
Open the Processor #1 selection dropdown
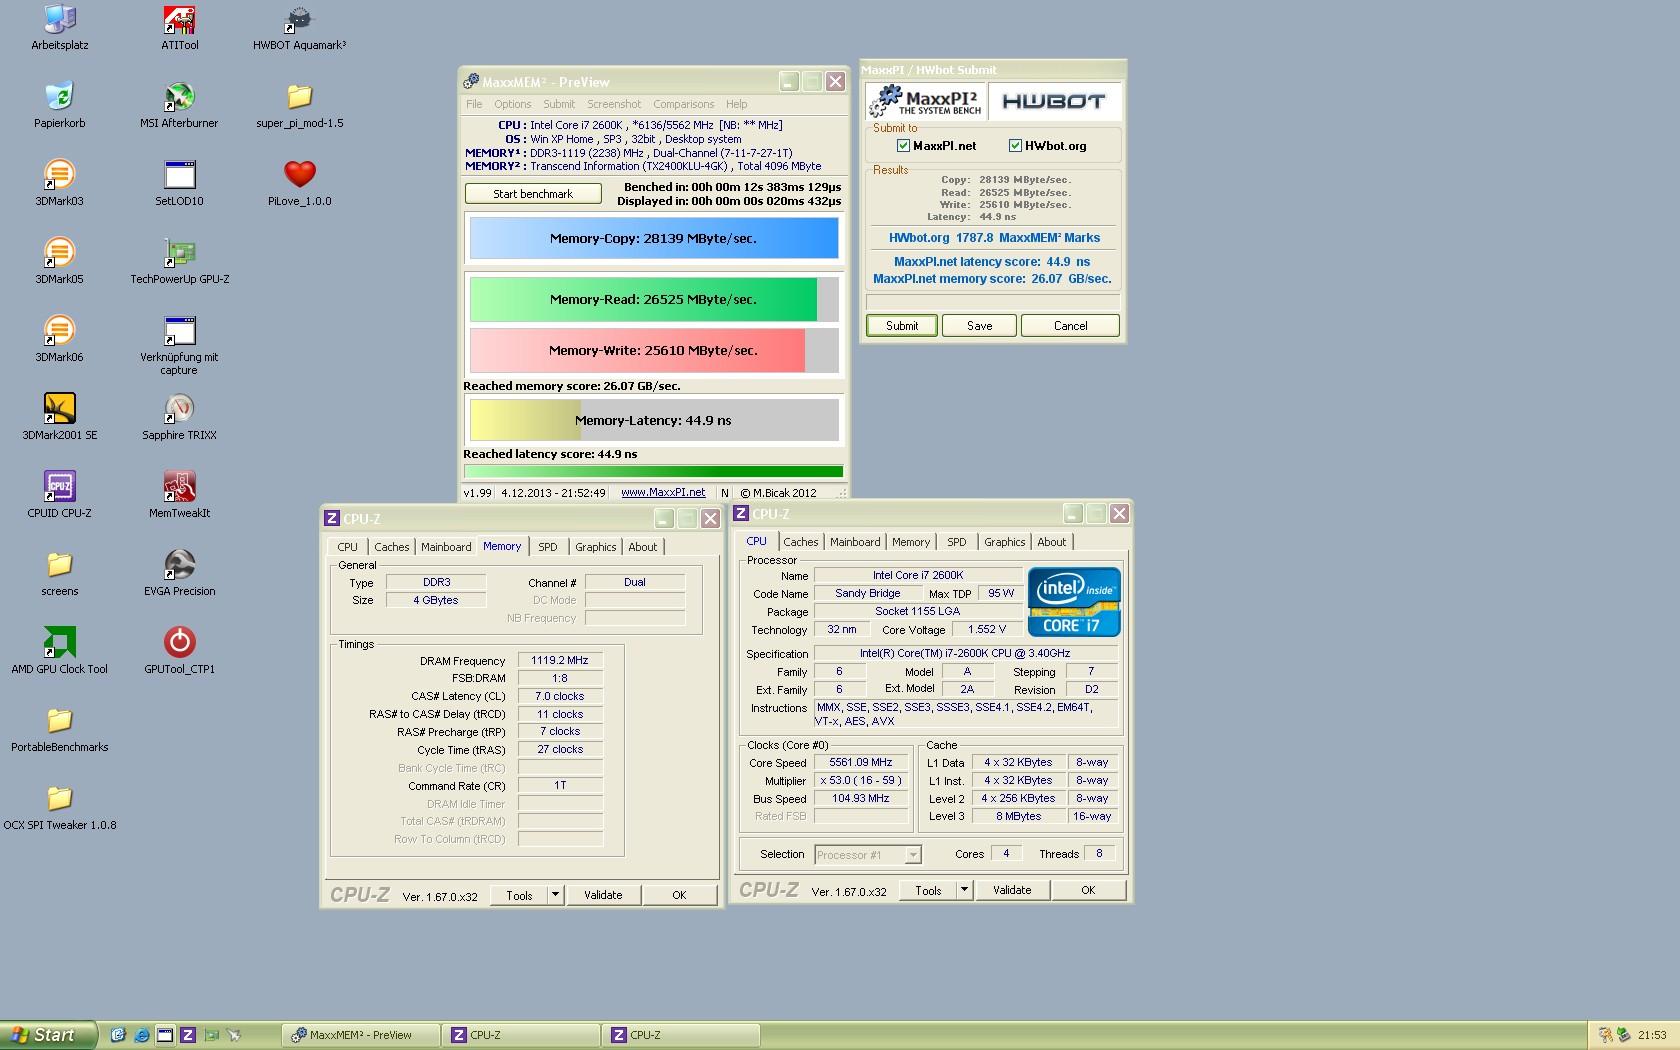[912, 855]
